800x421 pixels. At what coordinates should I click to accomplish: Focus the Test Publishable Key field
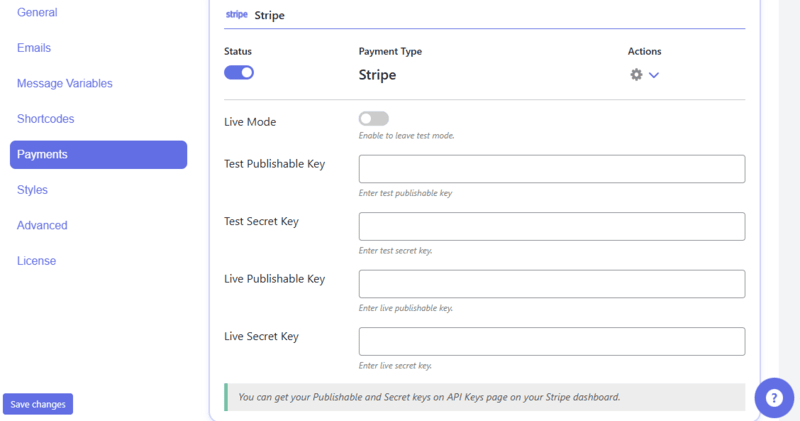tap(551, 169)
